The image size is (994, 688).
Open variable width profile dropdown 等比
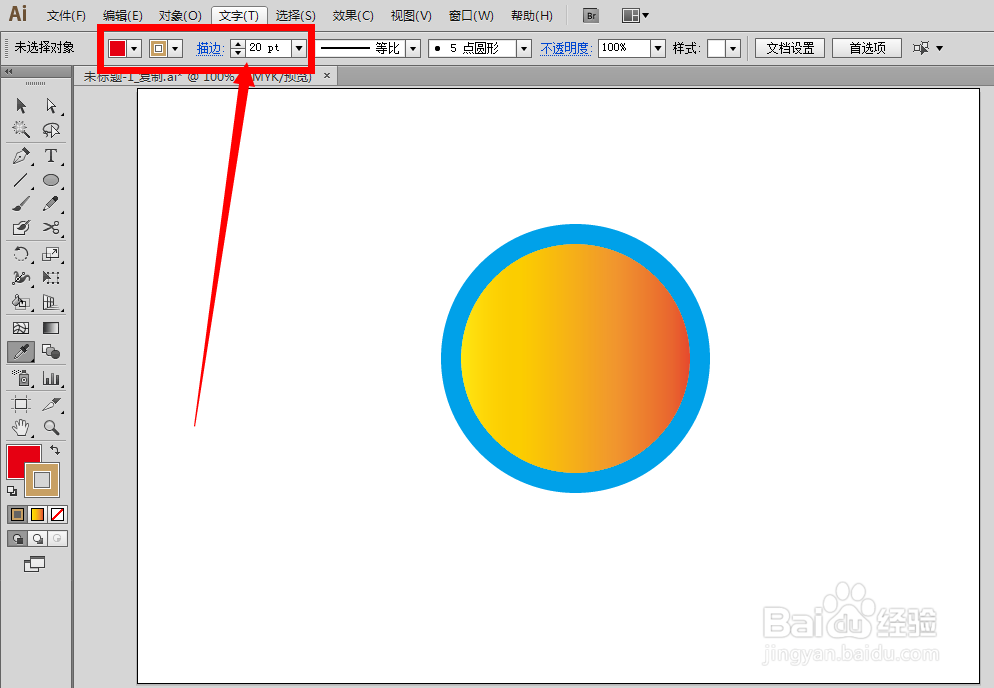(413, 48)
